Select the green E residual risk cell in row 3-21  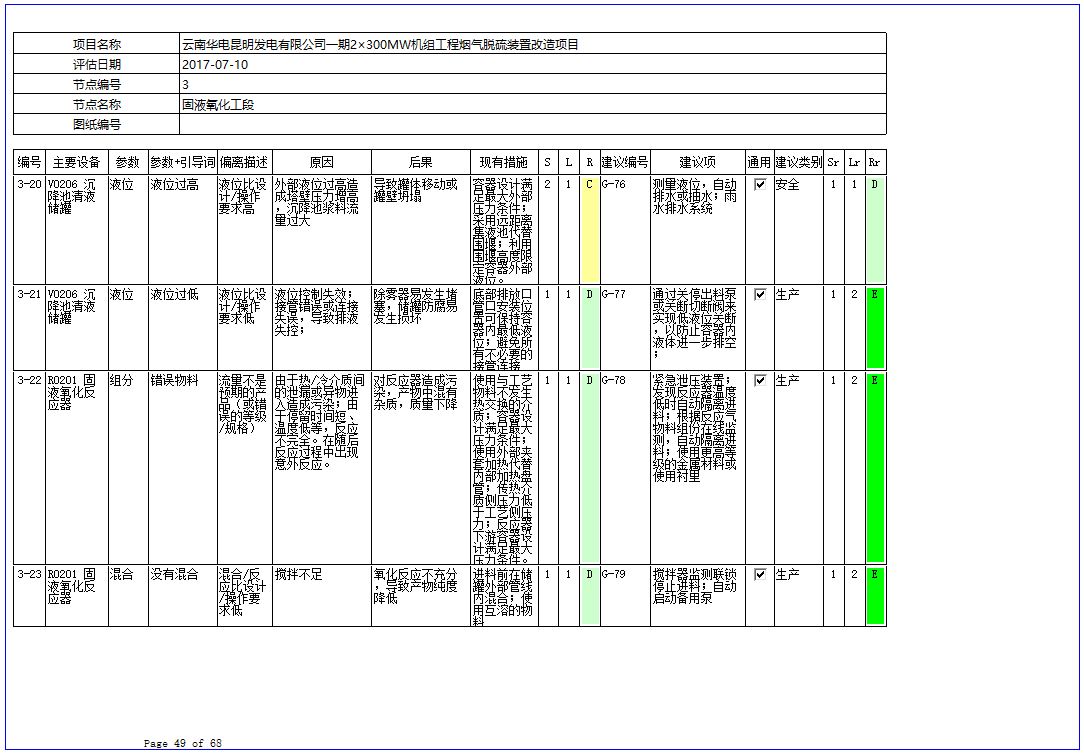tap(875, 328)
